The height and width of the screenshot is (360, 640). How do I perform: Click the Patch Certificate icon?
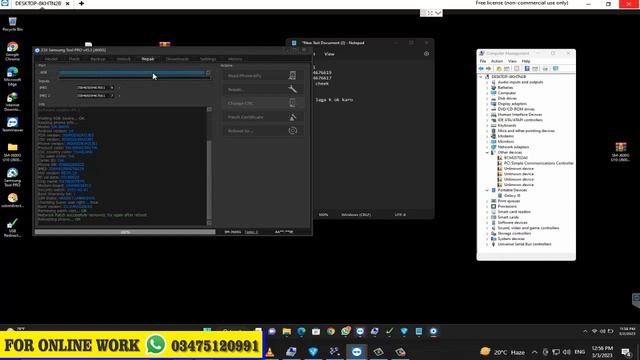click(x=292, y=117)
